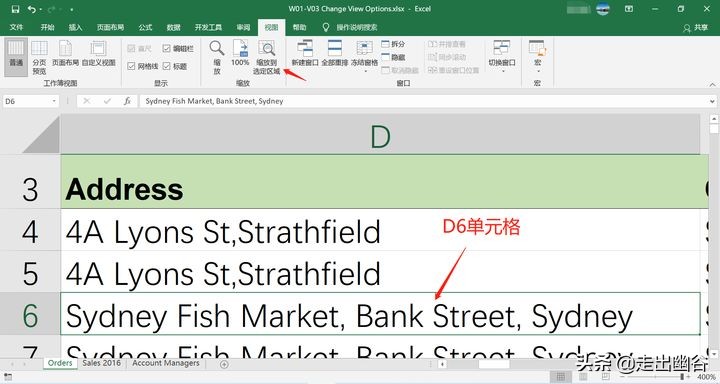Click the formula bar cancel X icon

click(x=86, y=101)
